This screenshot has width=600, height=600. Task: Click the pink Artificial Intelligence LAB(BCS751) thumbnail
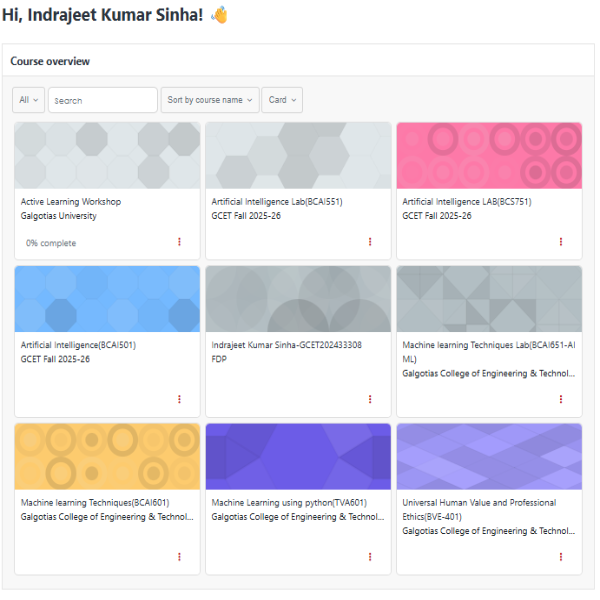(489, 155)
